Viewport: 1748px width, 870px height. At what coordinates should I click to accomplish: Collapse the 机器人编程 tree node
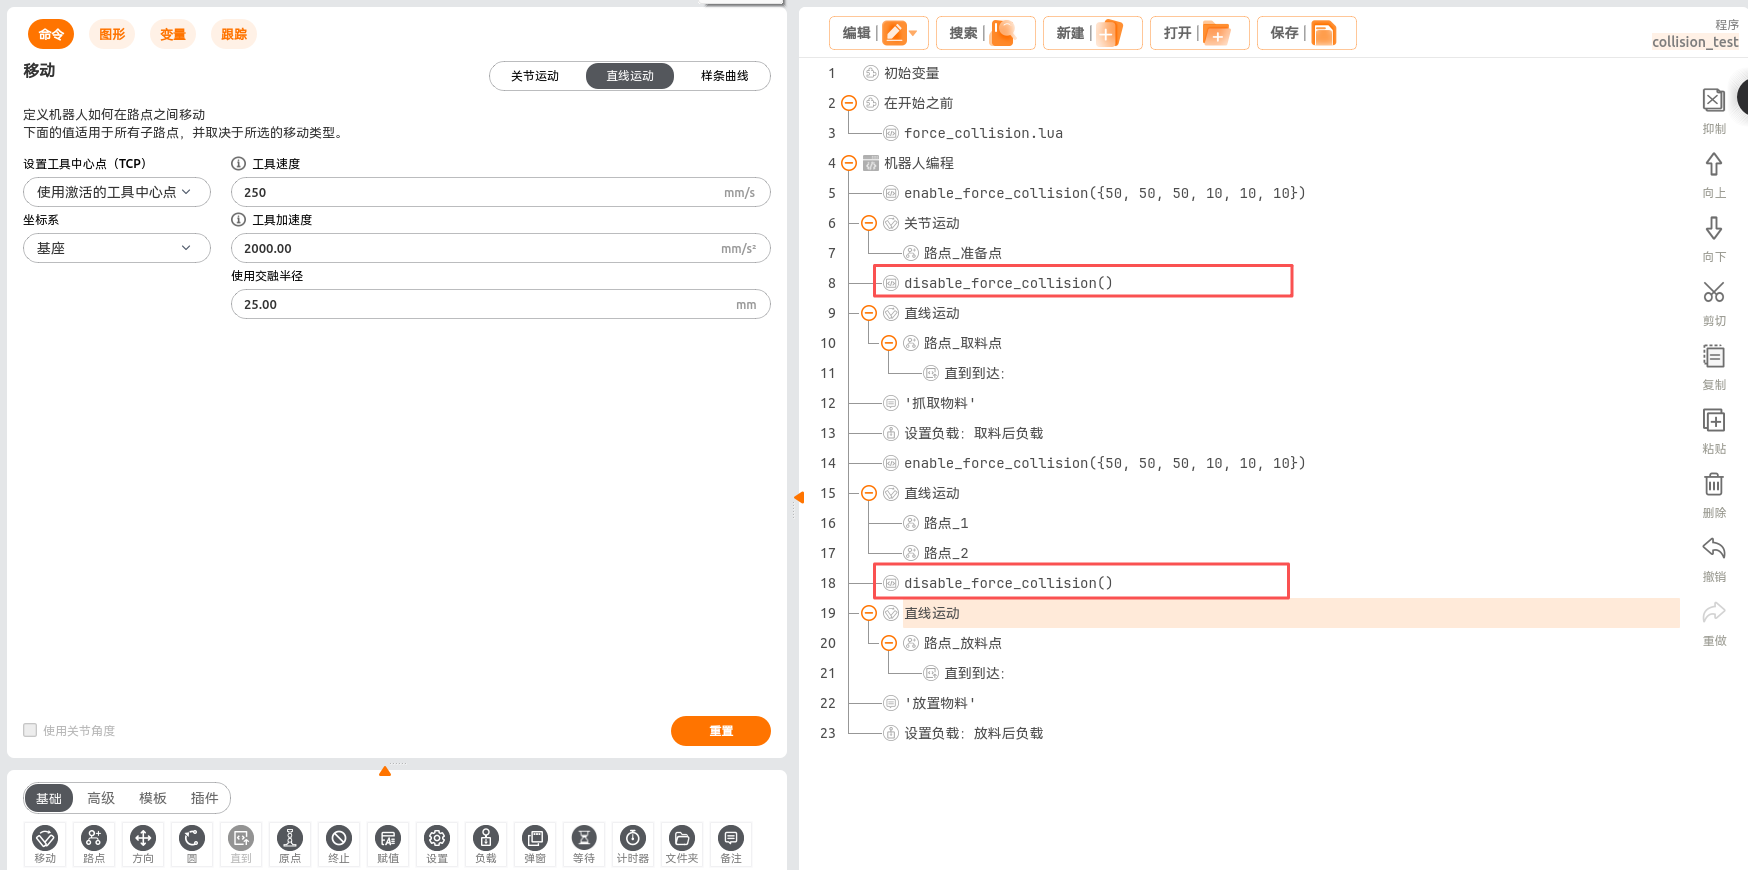[x=849, y=163]
